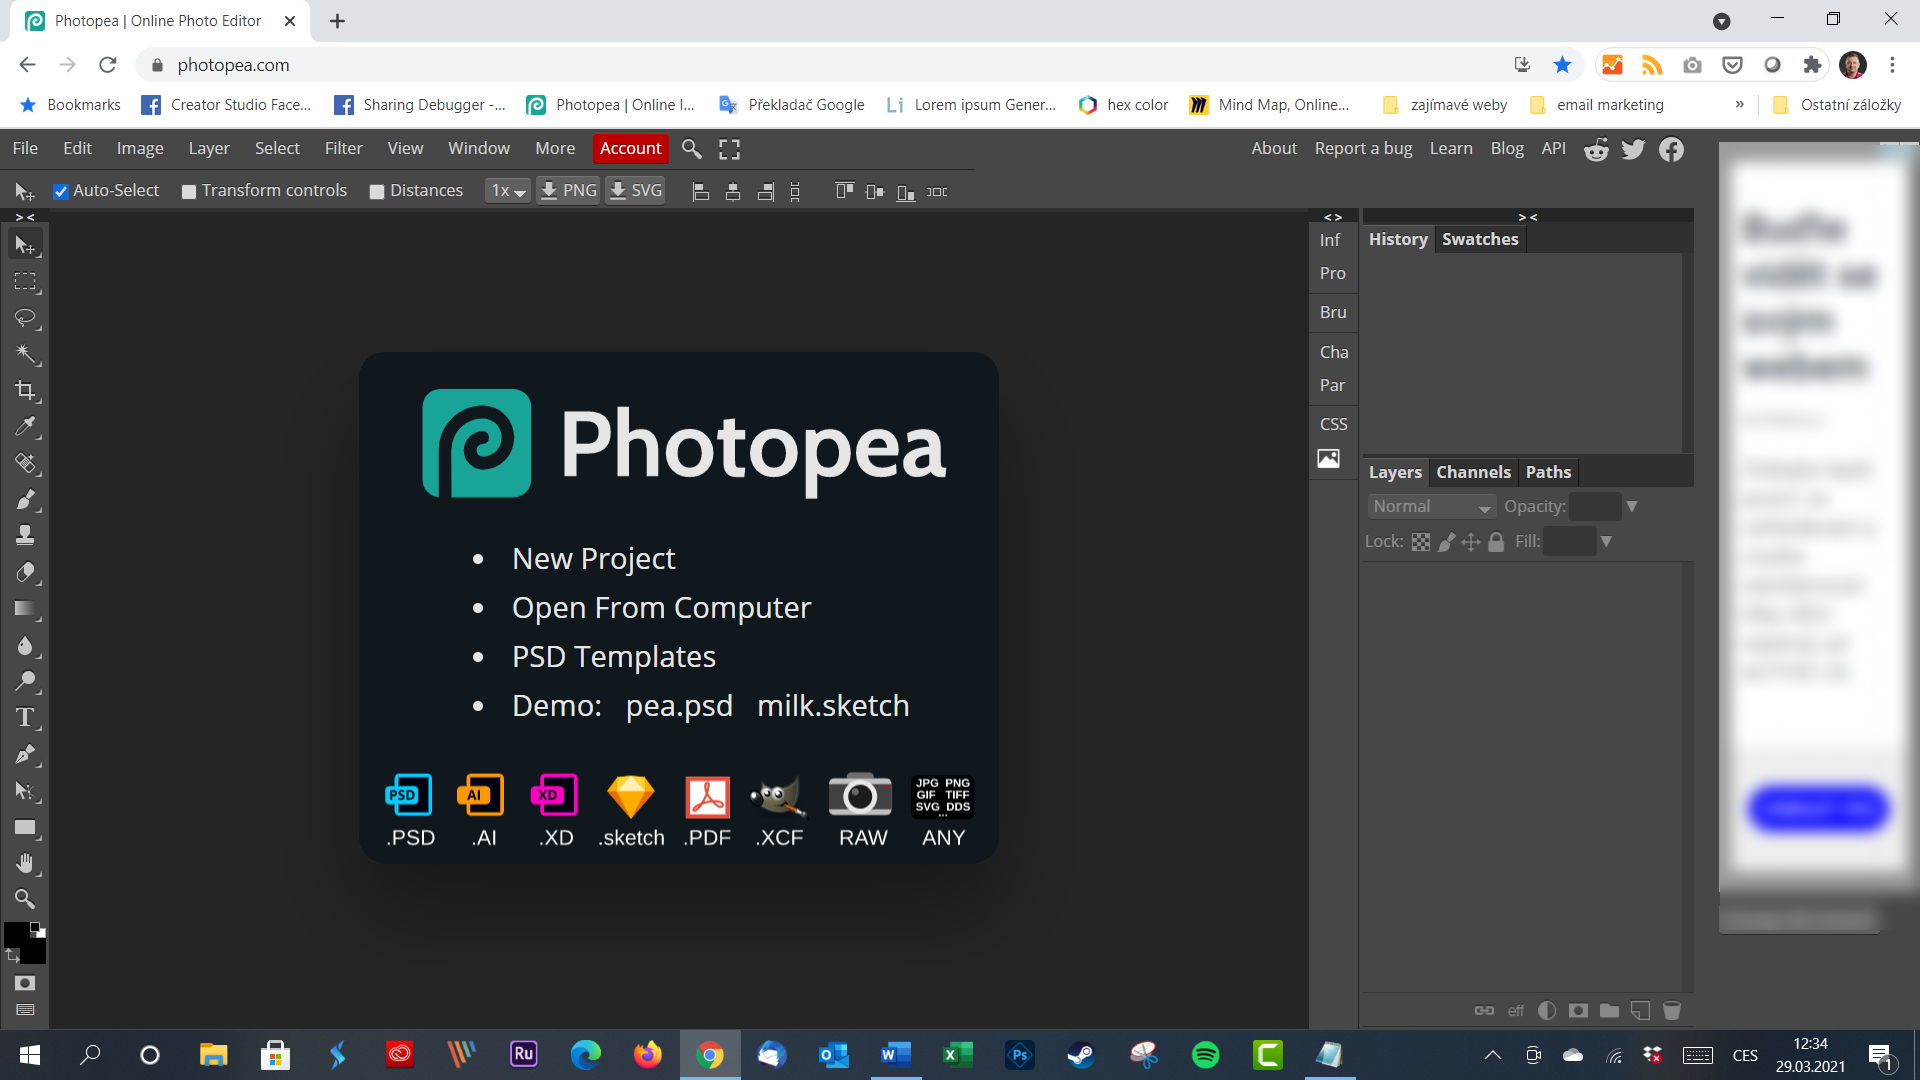Select the Eyedropper tool
This screenshot has width=1920, height=1080.
coord(25,427)
